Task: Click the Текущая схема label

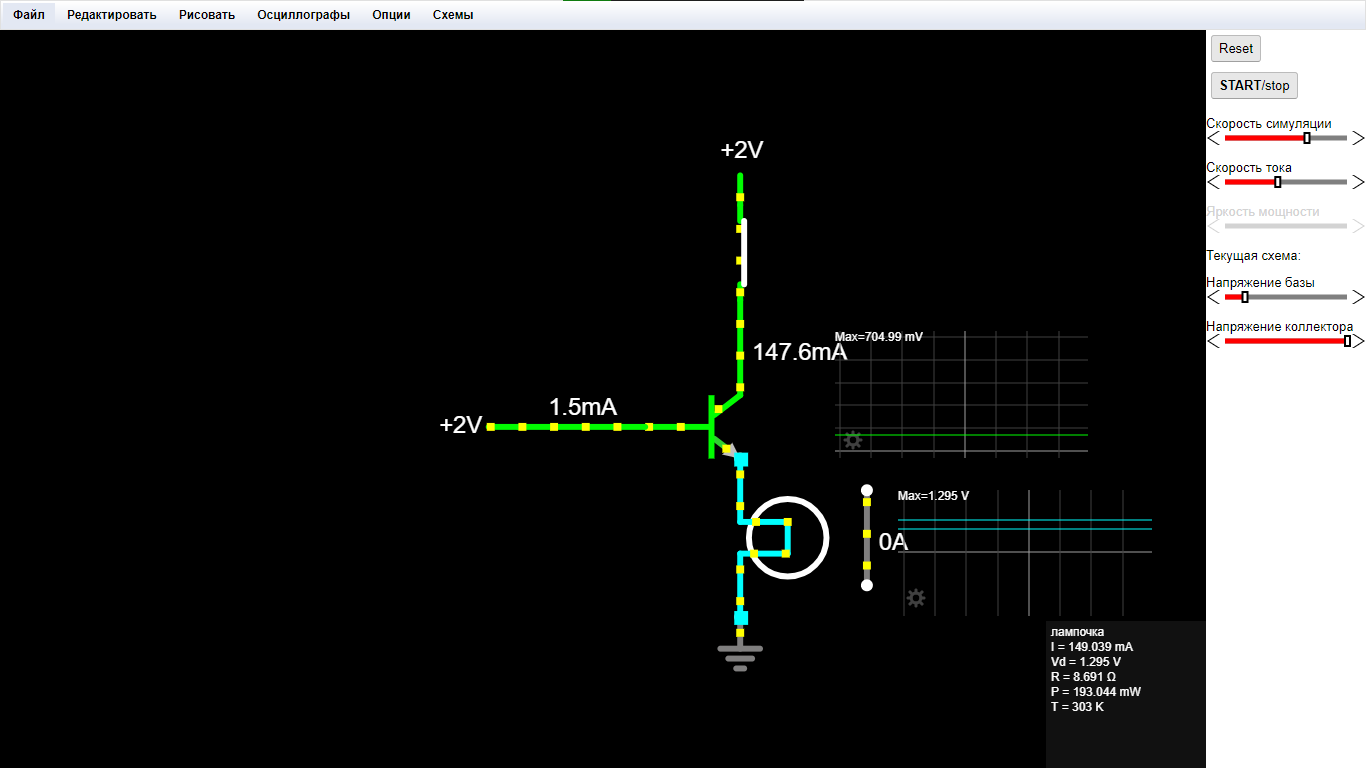Action: click(1253, 256)
